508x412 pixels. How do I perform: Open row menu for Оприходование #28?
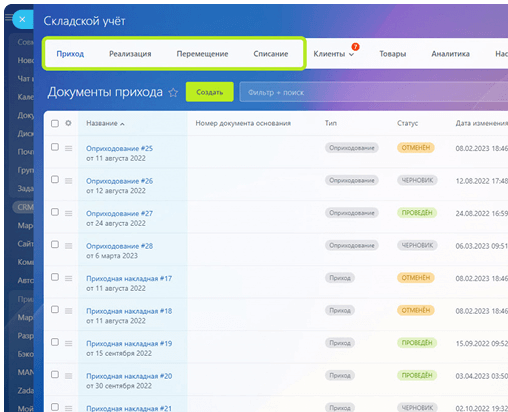(x=68, y=246)
